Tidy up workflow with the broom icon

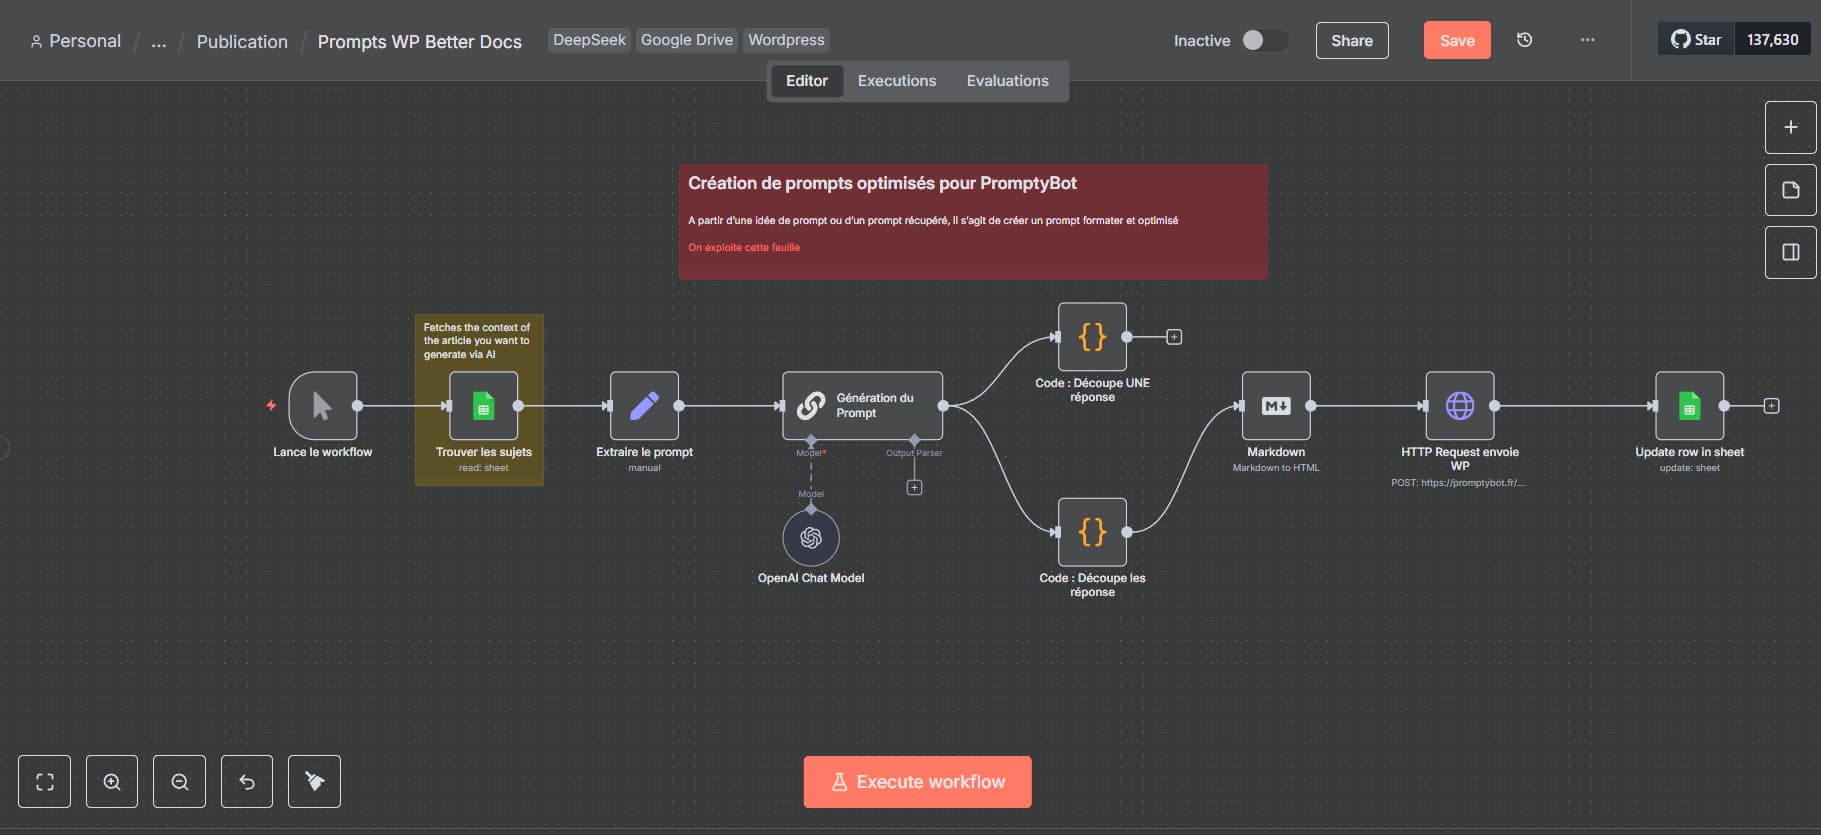pos(314,781)
